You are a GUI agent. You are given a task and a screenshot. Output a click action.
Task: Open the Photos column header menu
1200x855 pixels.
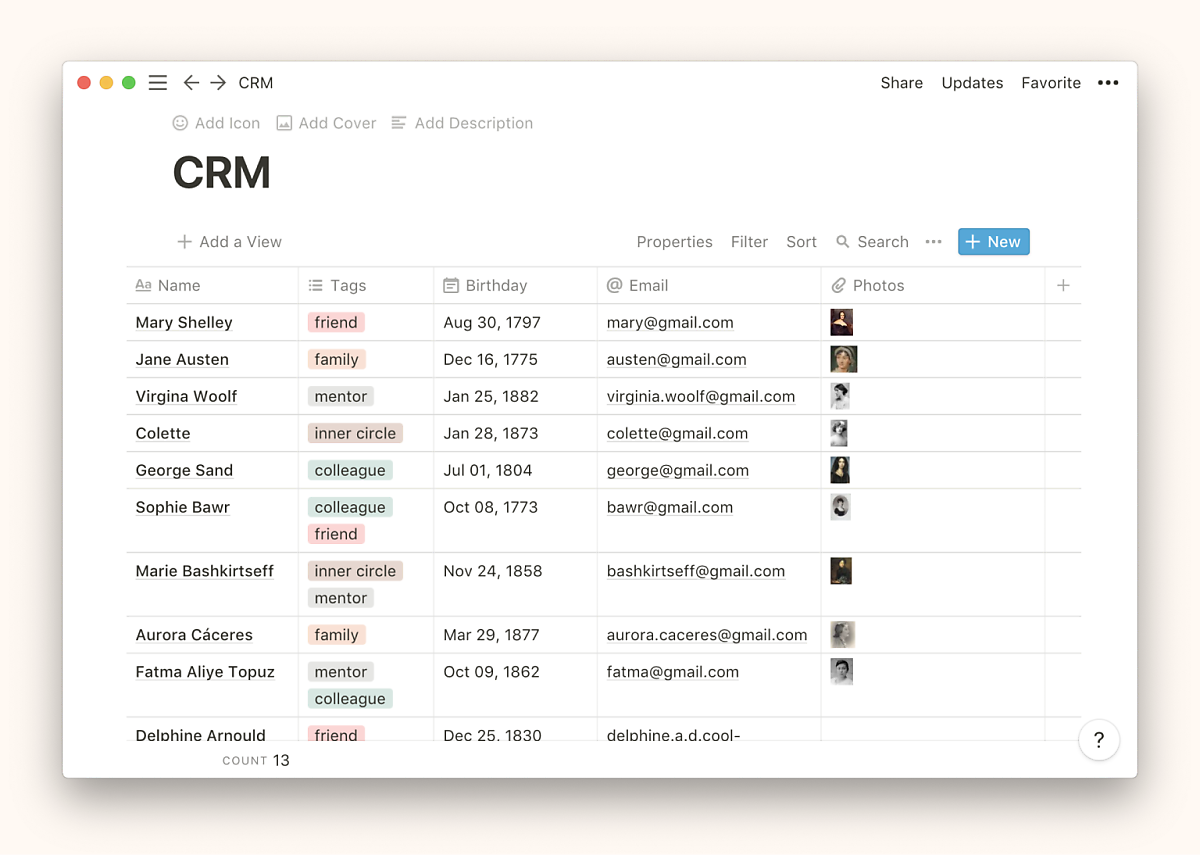point(933,286)
